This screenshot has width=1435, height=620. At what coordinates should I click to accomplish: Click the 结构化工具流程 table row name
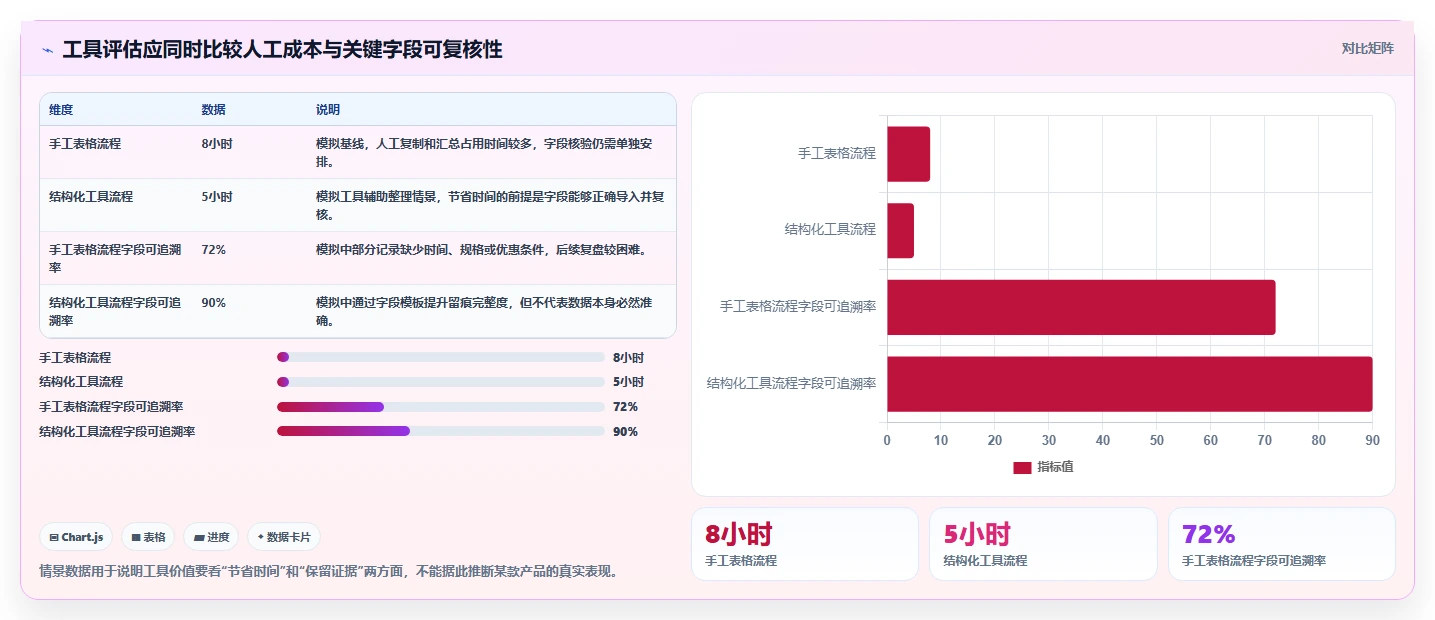click(x=91, y=197)
